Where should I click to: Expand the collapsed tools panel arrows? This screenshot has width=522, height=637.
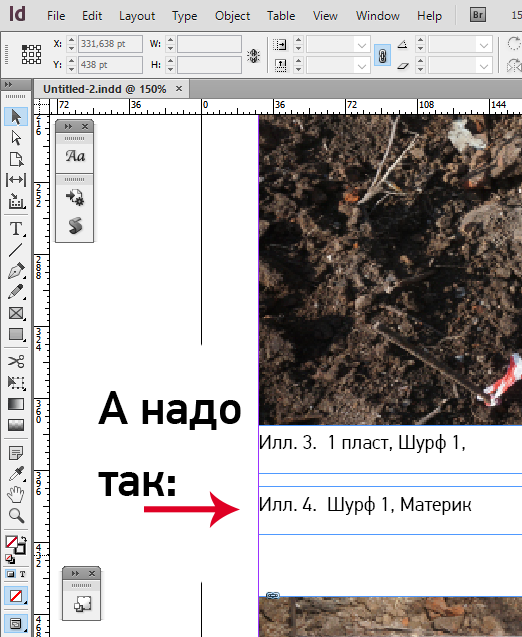pyautogui.click(x=8, y=84)
